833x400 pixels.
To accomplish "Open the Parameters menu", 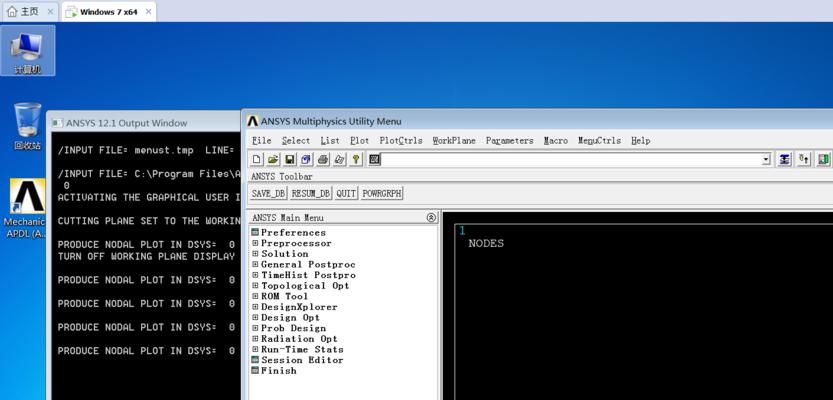I will coord(509,141).
